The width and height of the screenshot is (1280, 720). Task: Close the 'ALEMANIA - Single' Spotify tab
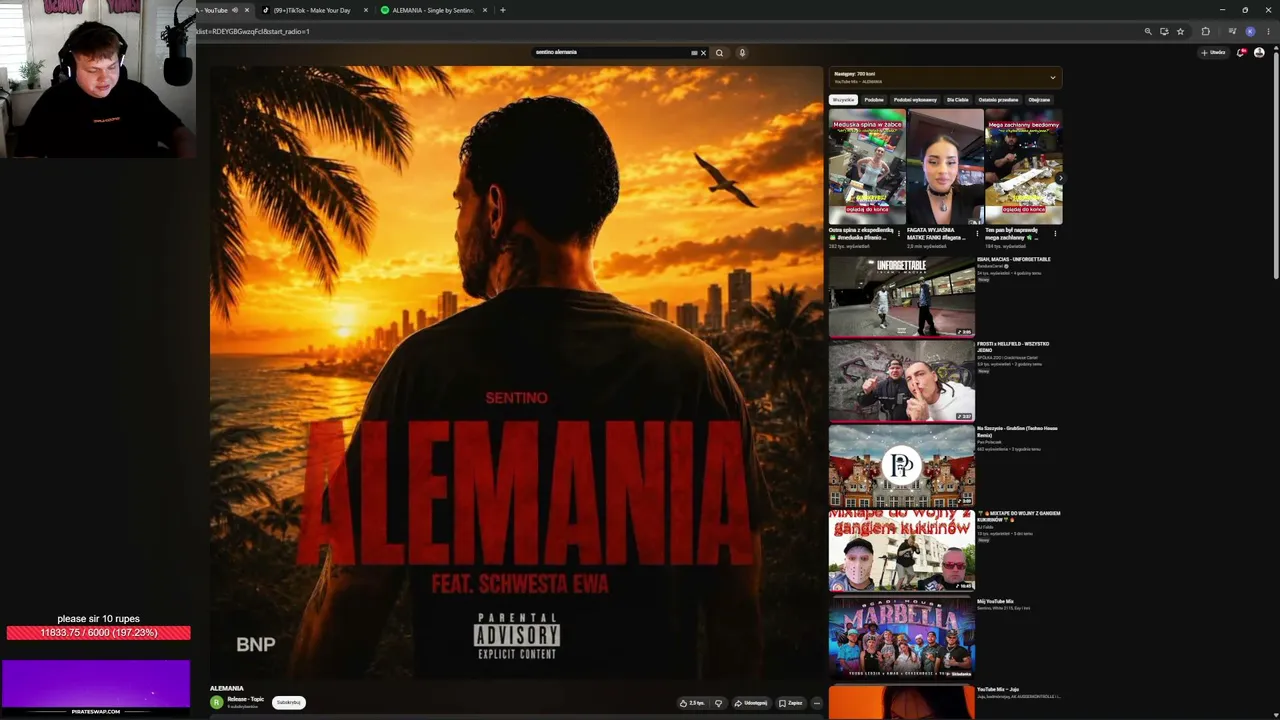click(485, 10)
